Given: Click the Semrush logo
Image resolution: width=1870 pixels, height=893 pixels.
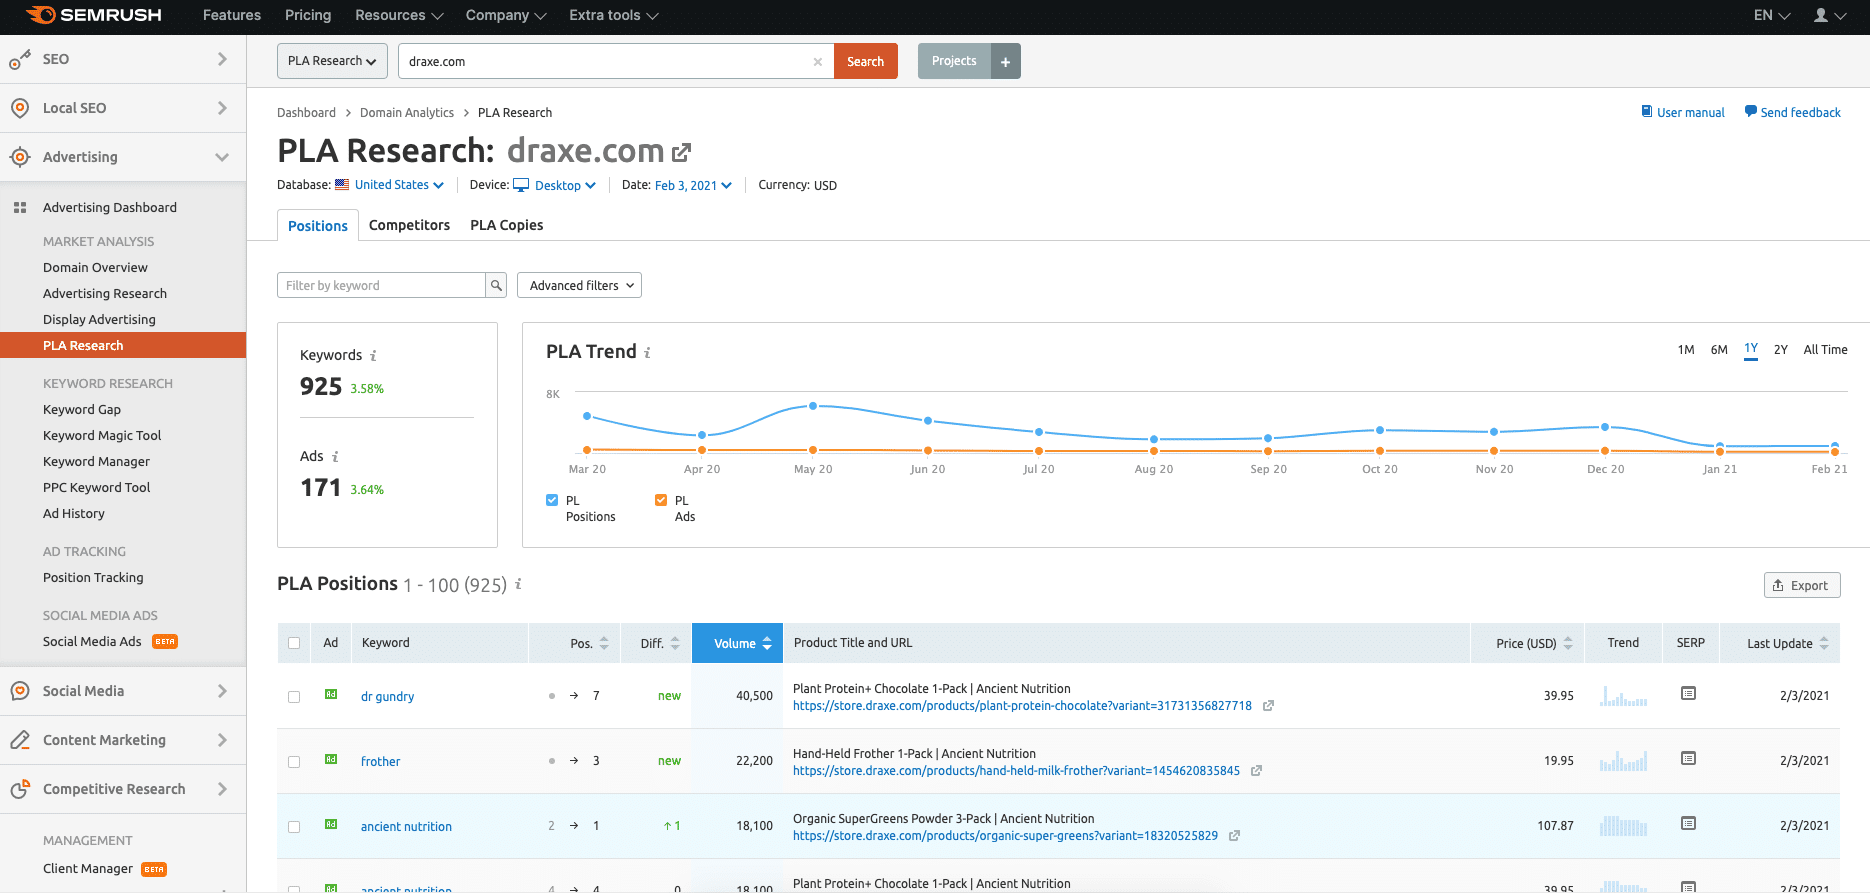Looking at the screenshot, I should (93, 15).
